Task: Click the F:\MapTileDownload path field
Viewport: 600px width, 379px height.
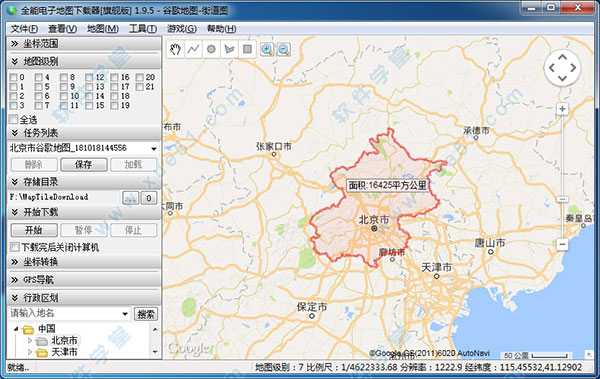Action: 64,197
